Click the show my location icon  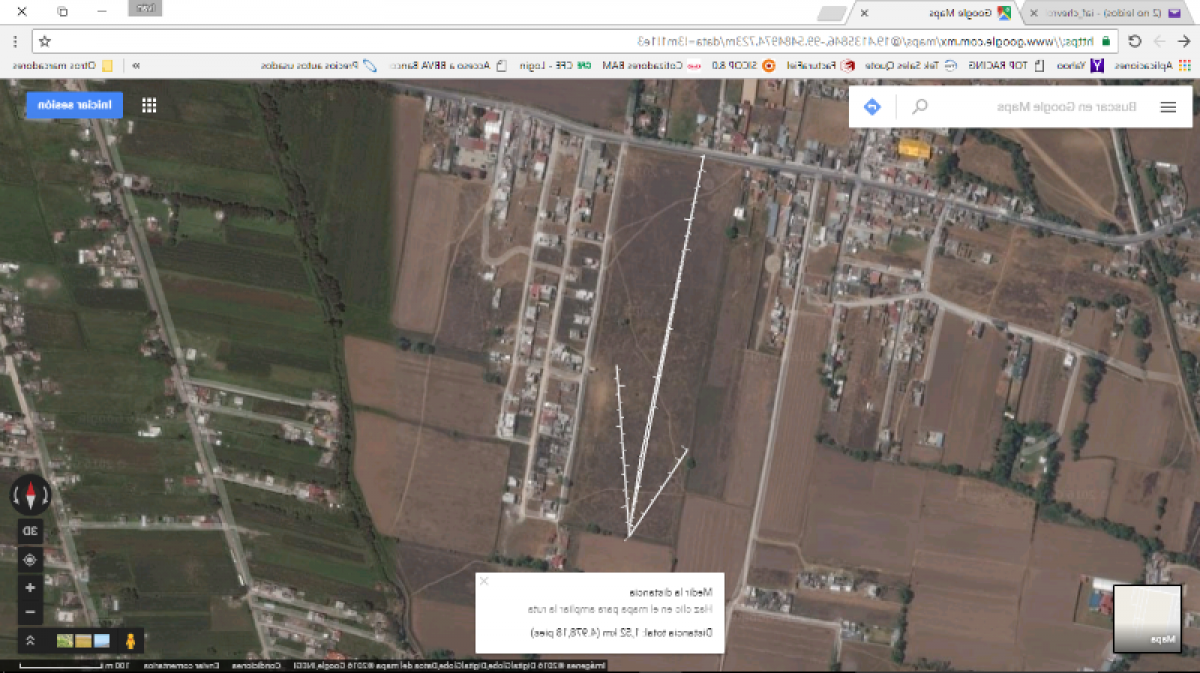tap(30, 560)
